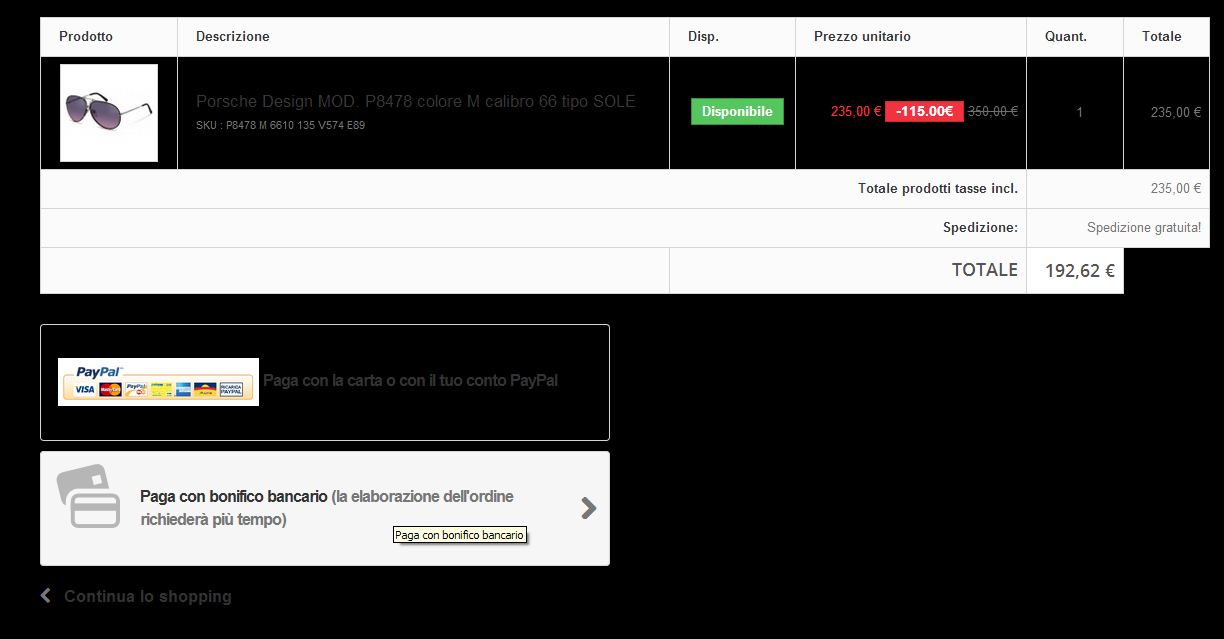
Task: Follow the Continua lo shopping link
Action: coord(148,597)
